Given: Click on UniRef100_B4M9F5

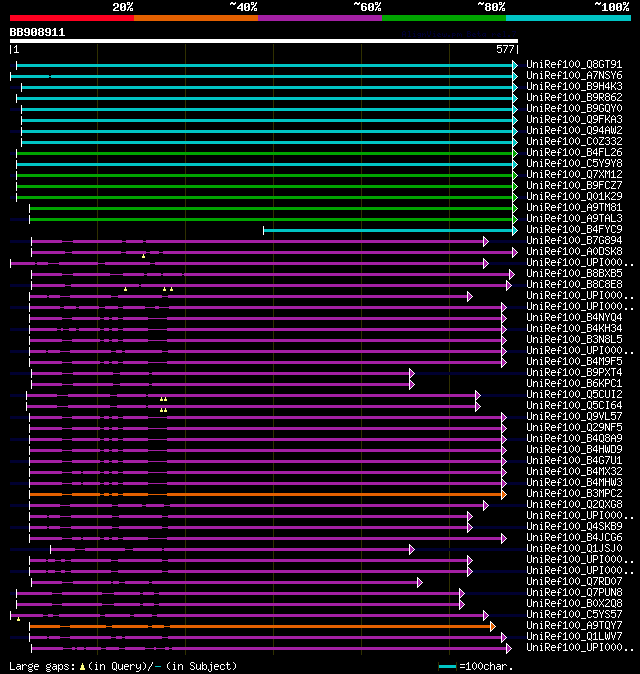Looking at the screenshot, I should (x=574, y=362).
